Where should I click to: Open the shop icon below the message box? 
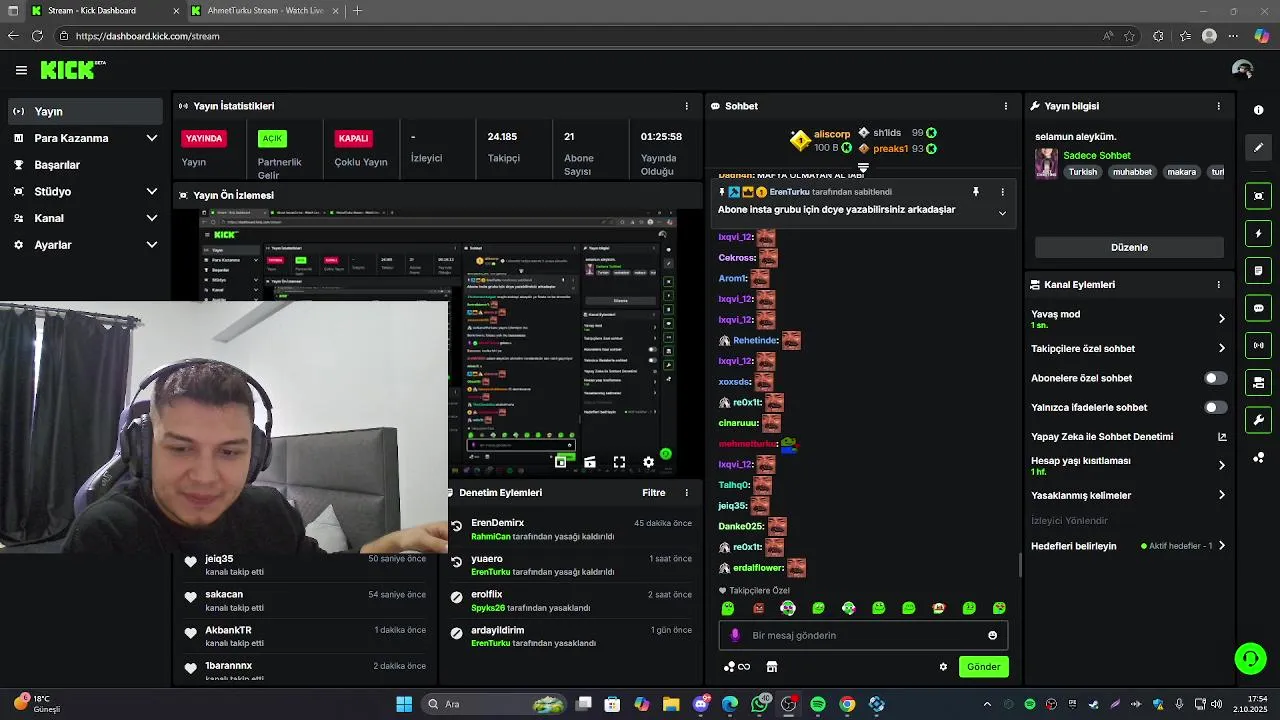[x=772, y=667]
